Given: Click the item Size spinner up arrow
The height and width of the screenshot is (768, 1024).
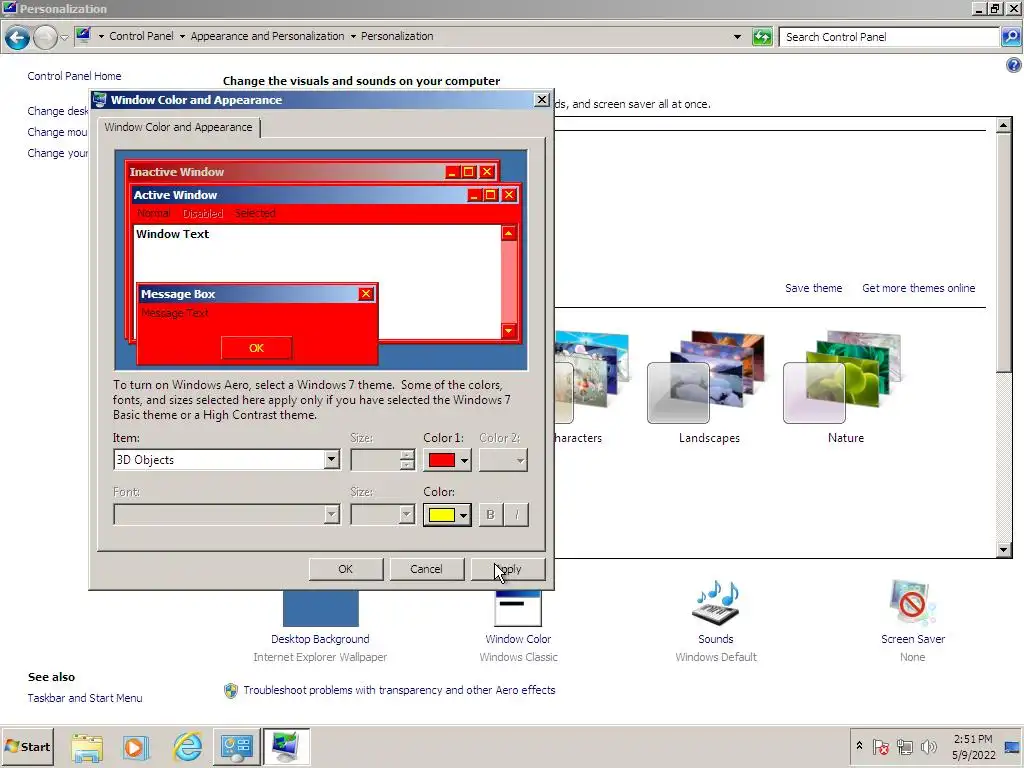Looking at the screenshot, I should pos(407,455).
